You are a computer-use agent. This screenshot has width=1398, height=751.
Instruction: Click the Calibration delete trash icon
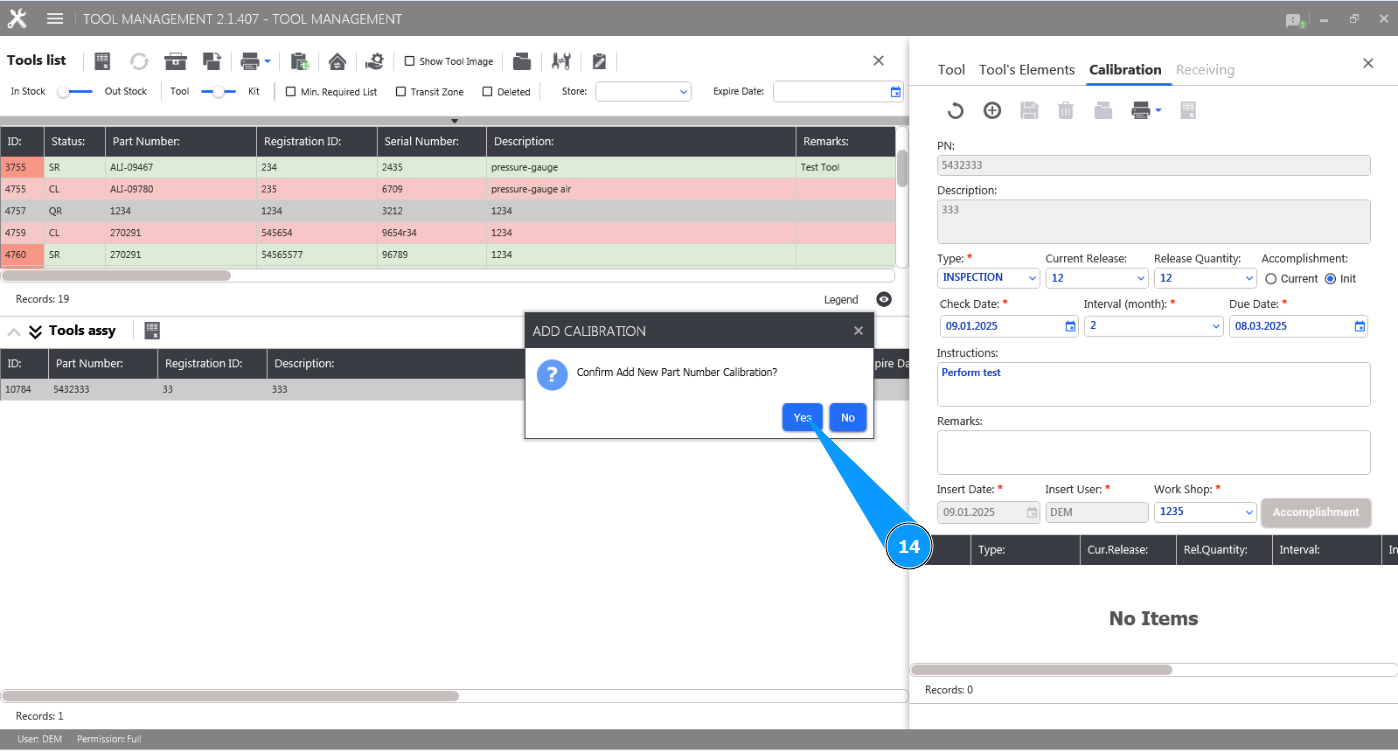coord(1066,111)
